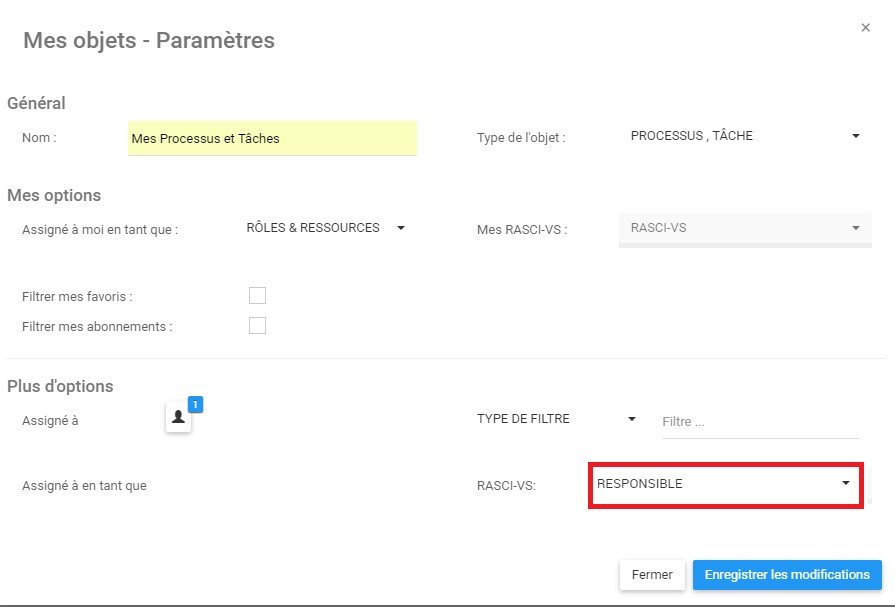
Task: Toggle the Filtrer mes abonnements checkbox
Action: tap(257, 325)
